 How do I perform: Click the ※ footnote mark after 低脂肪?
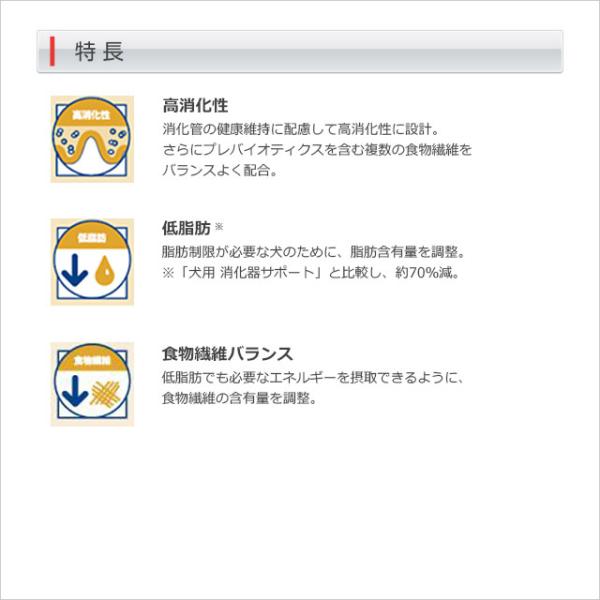click(219, 227)
